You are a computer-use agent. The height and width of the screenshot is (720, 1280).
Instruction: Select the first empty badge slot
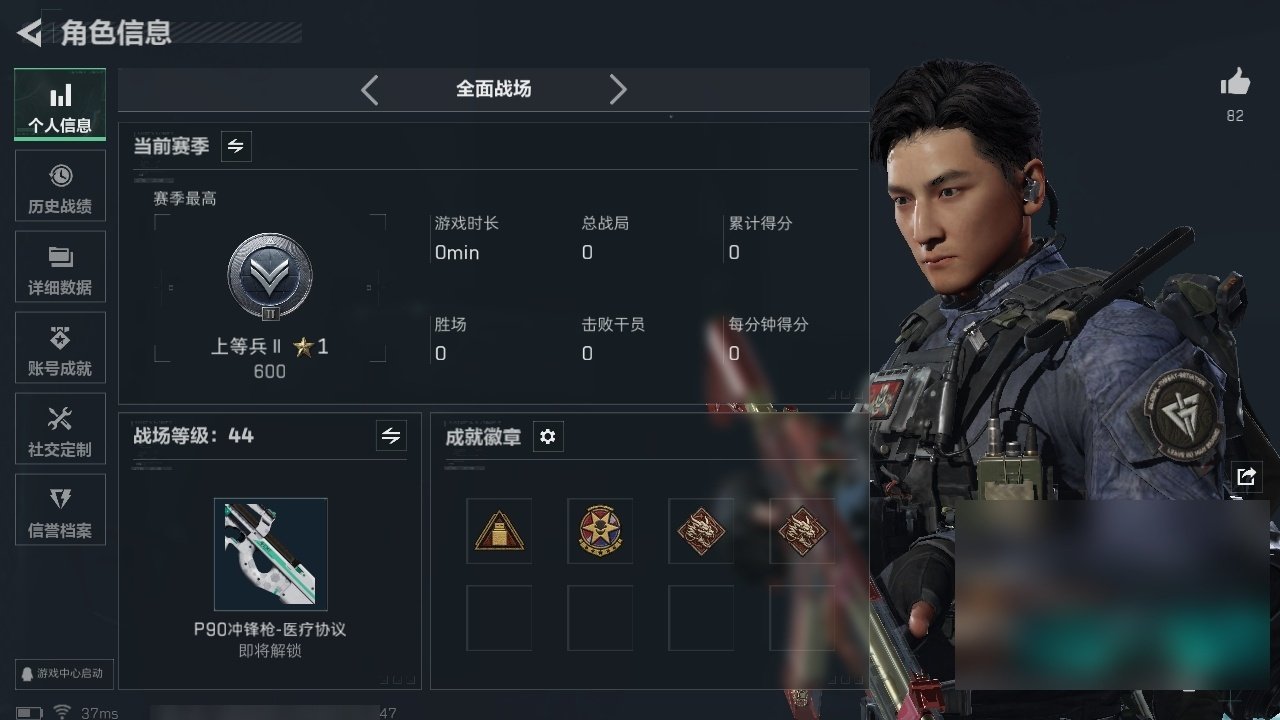[x=499, y=618]
